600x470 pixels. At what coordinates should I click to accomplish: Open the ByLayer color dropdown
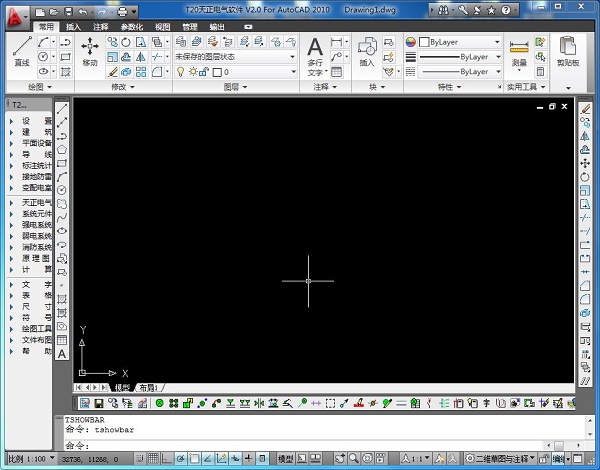point(460,42)
